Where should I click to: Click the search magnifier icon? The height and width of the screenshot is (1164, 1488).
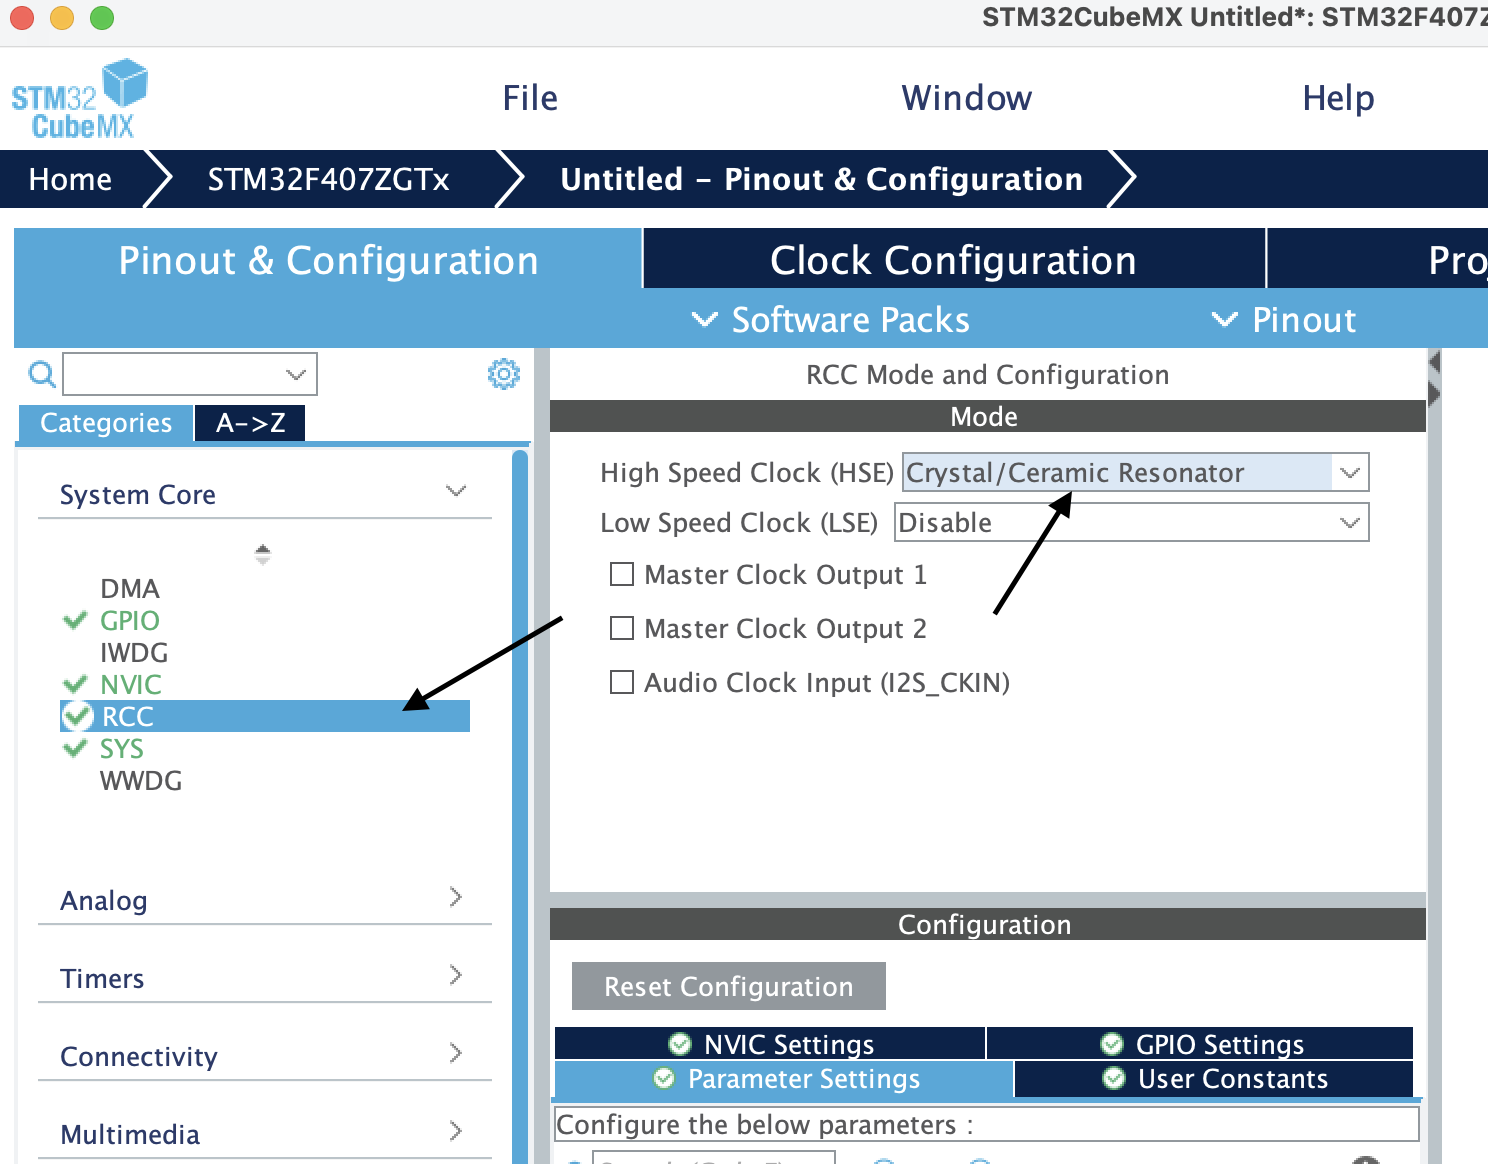click(41, 374)
